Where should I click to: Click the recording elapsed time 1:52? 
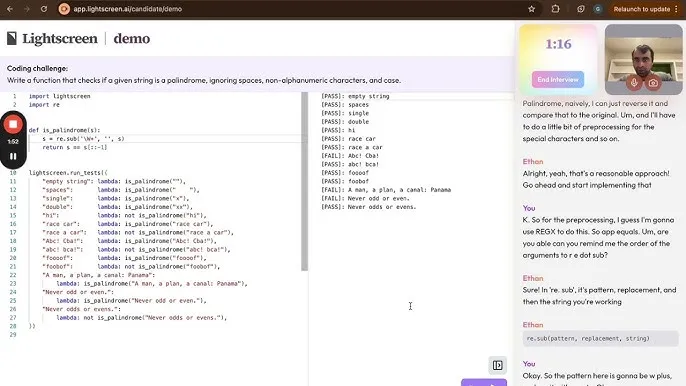(13, 142)
